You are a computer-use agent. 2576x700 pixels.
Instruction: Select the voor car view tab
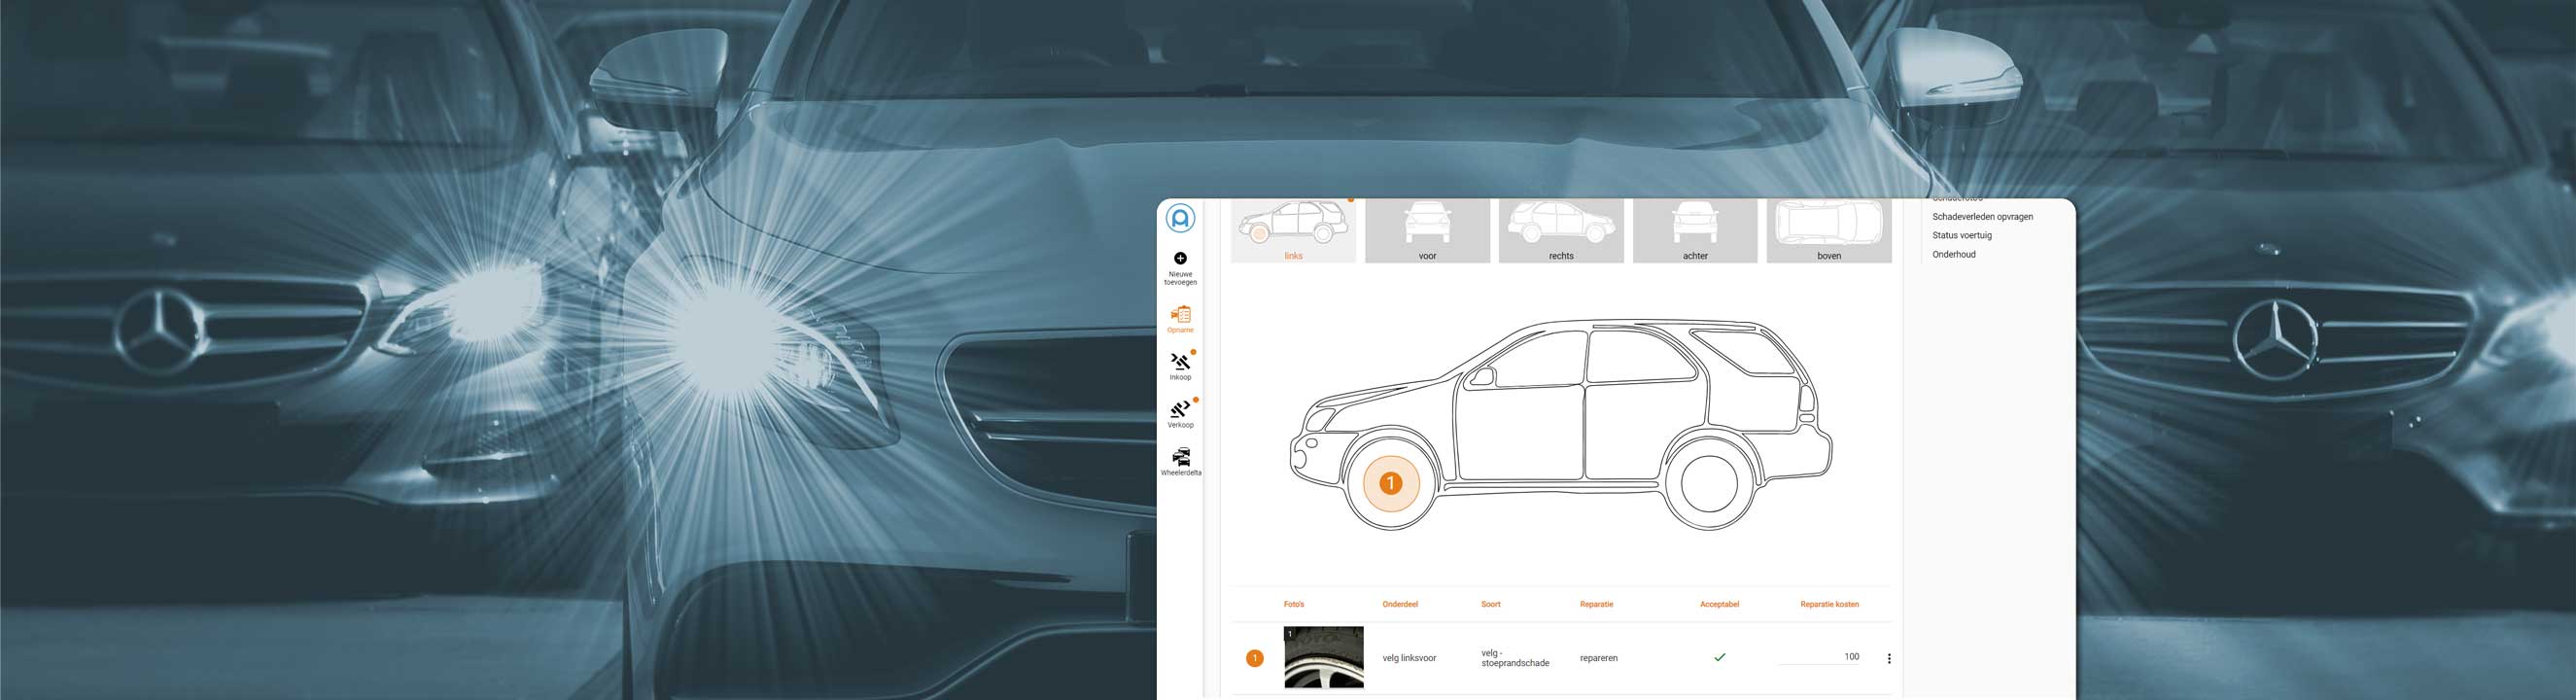pos(1427,231)
